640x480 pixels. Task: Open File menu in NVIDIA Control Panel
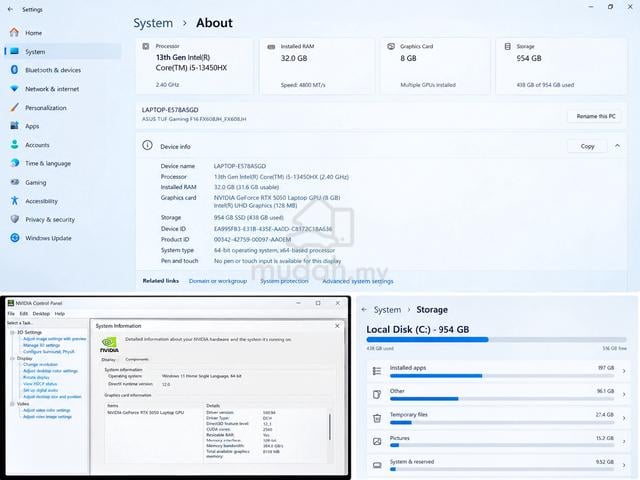pyautogui.click(x=11, y=313)
